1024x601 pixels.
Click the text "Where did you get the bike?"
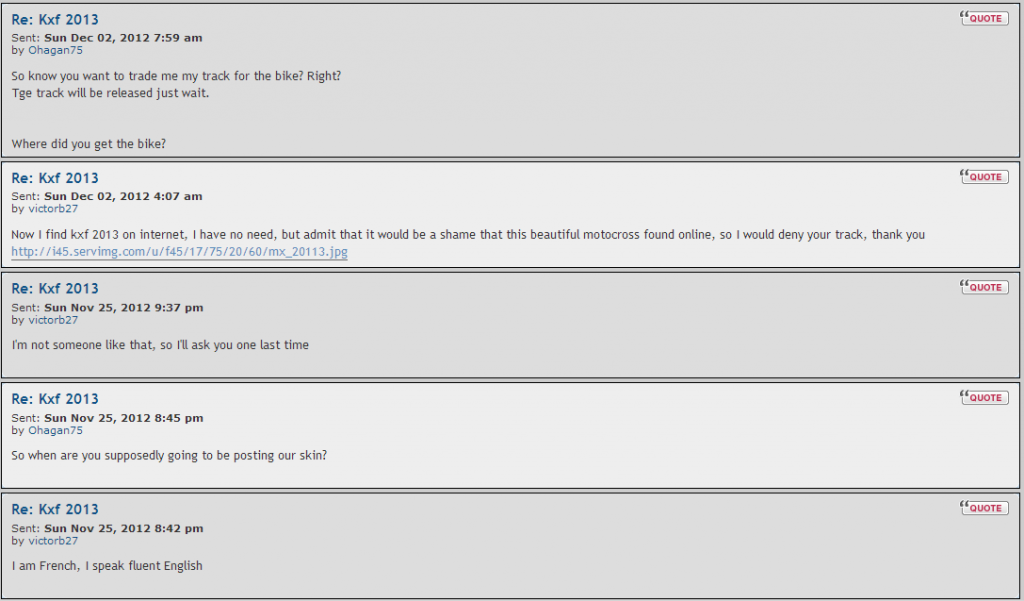(x=89, y=144)
